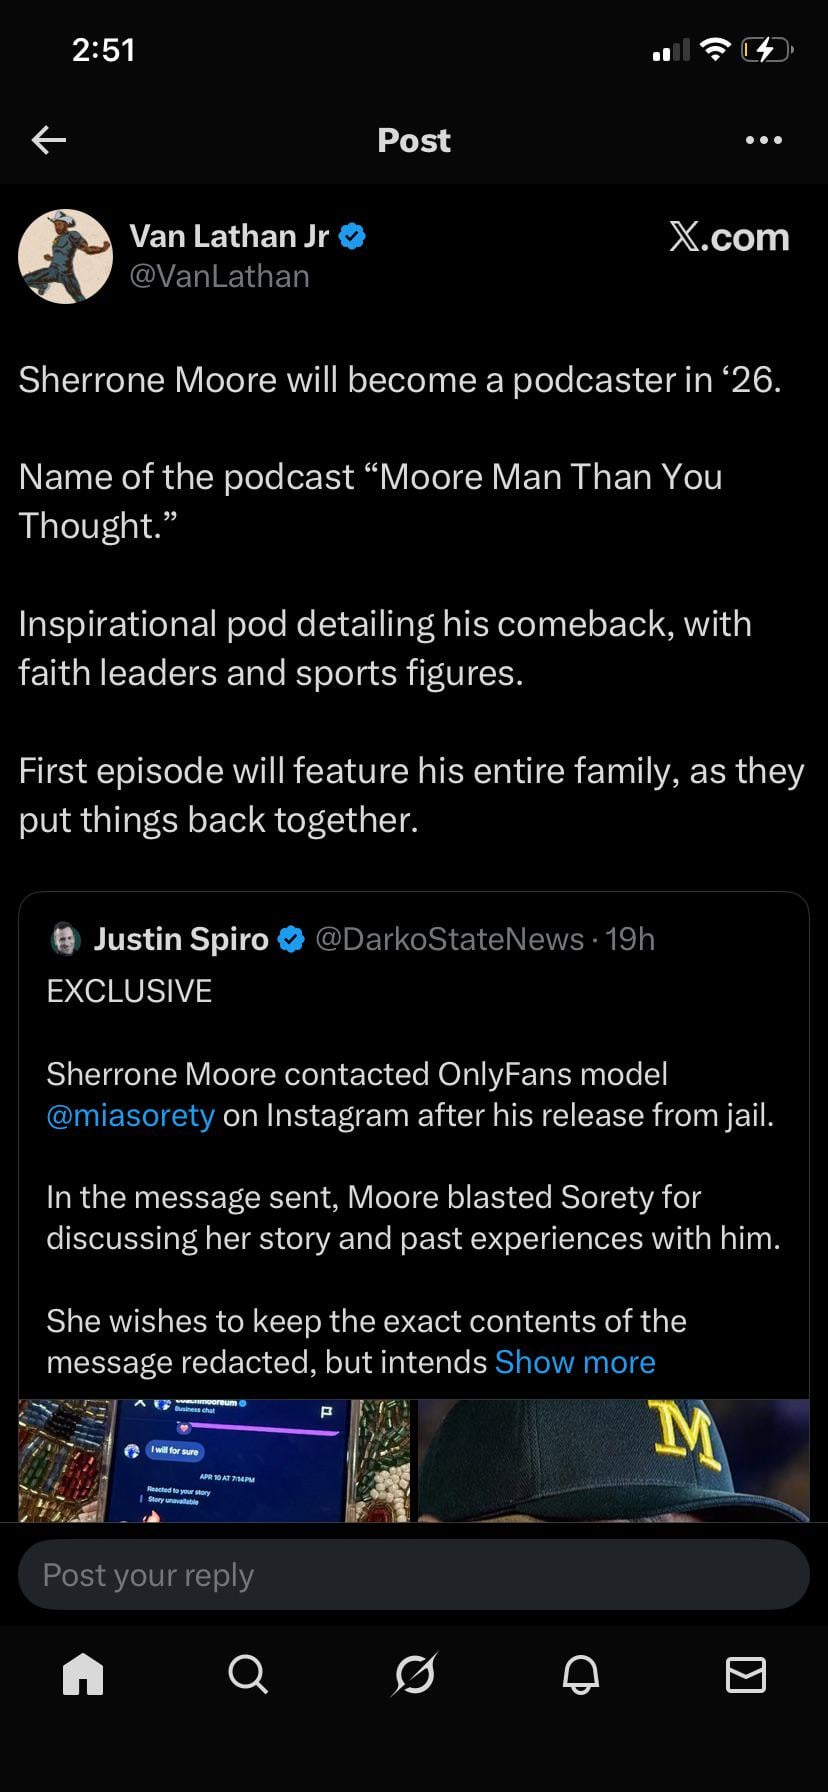The height and width of the screenshot is (1792, 828).
Task: Open the Notifications bell tab
Action: coord(580,1673)
